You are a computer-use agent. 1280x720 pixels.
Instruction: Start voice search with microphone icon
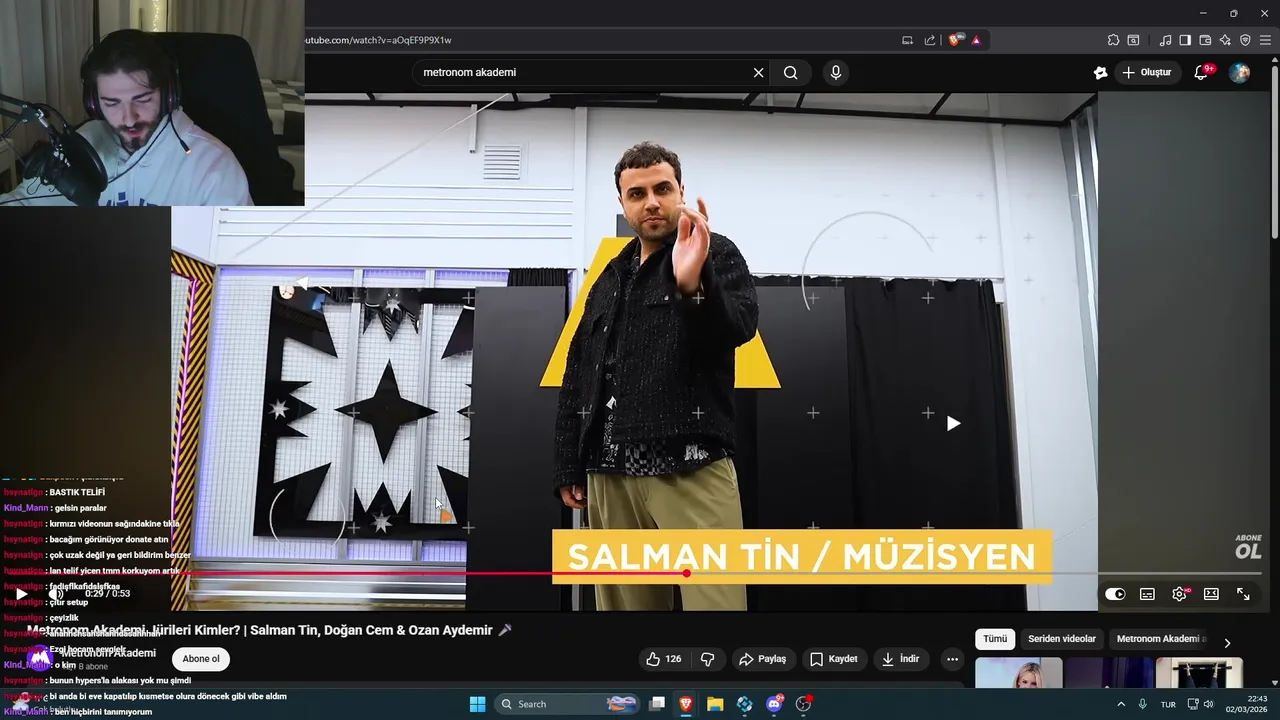tap(835, 72)
